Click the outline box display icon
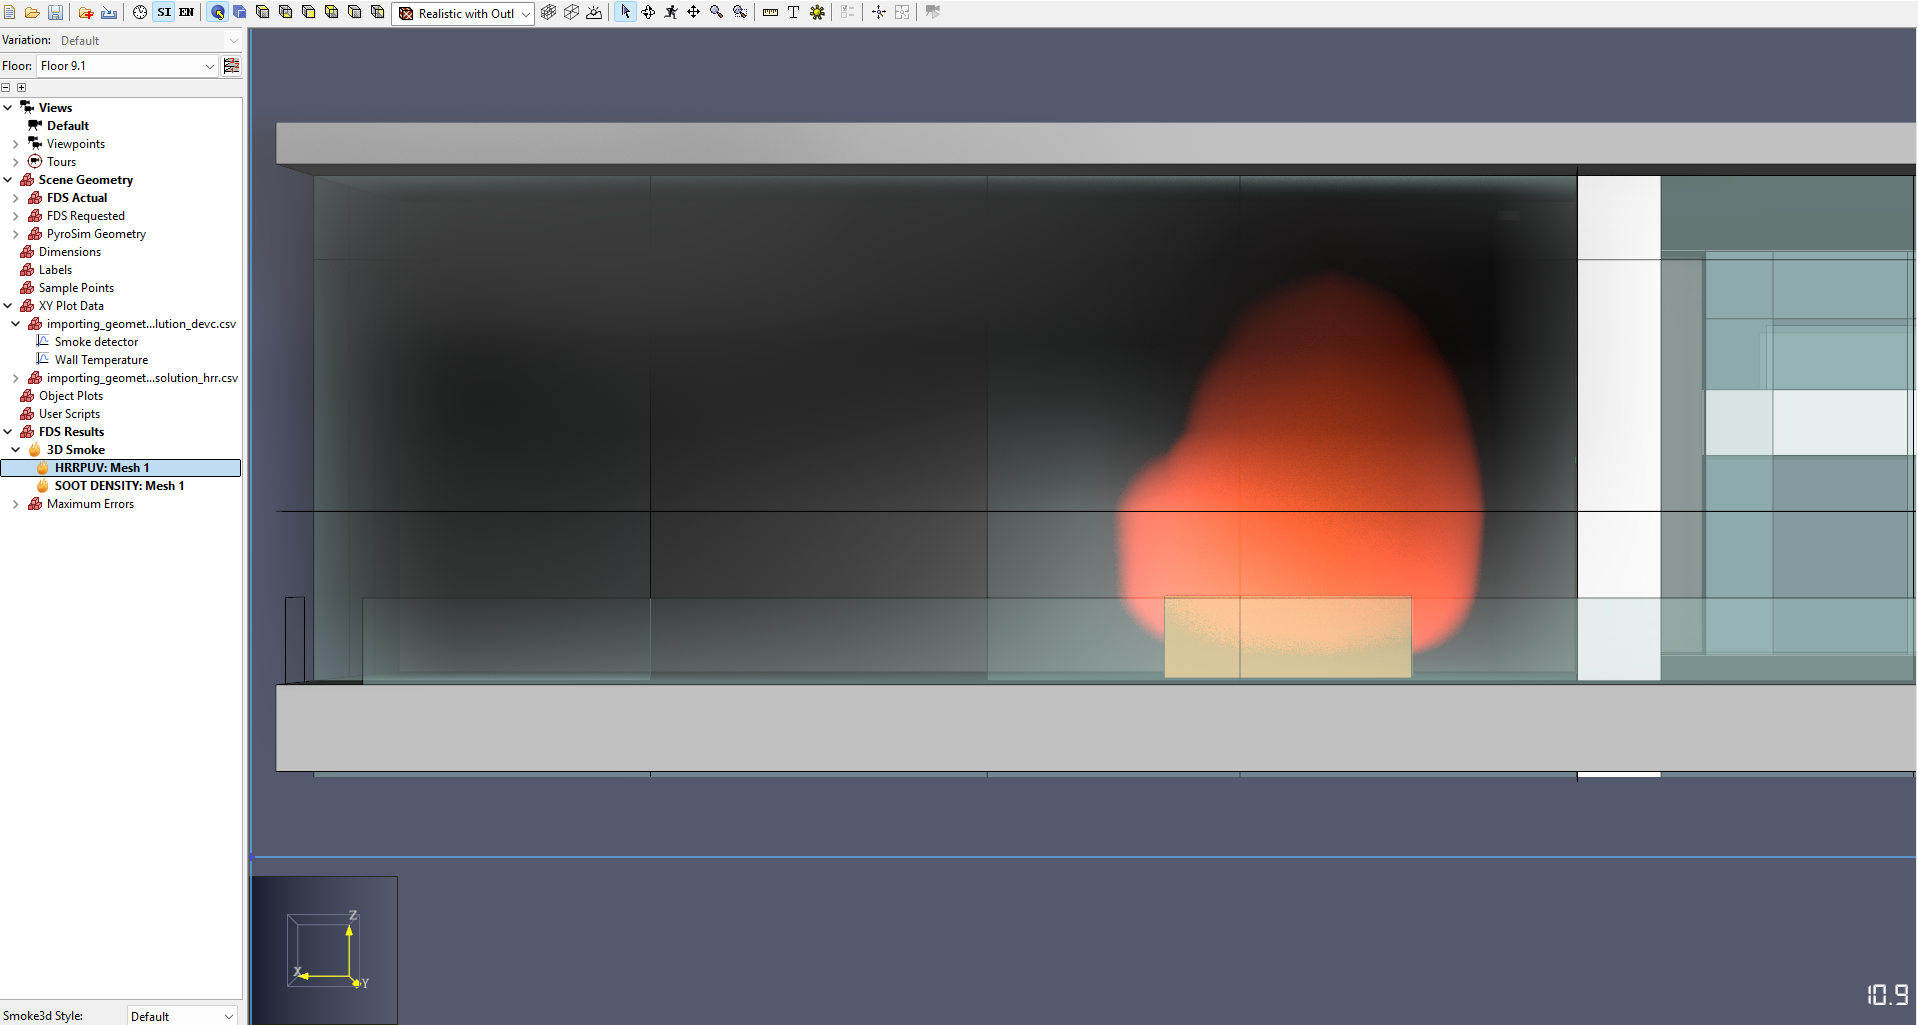 [571, 12]
